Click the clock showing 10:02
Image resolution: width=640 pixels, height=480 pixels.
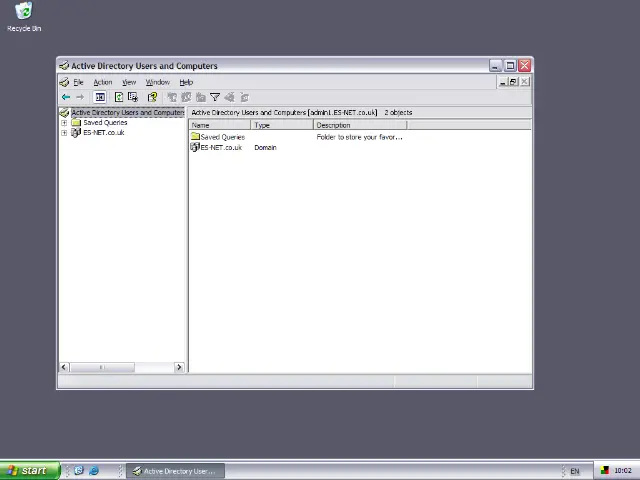pos(622,471)
